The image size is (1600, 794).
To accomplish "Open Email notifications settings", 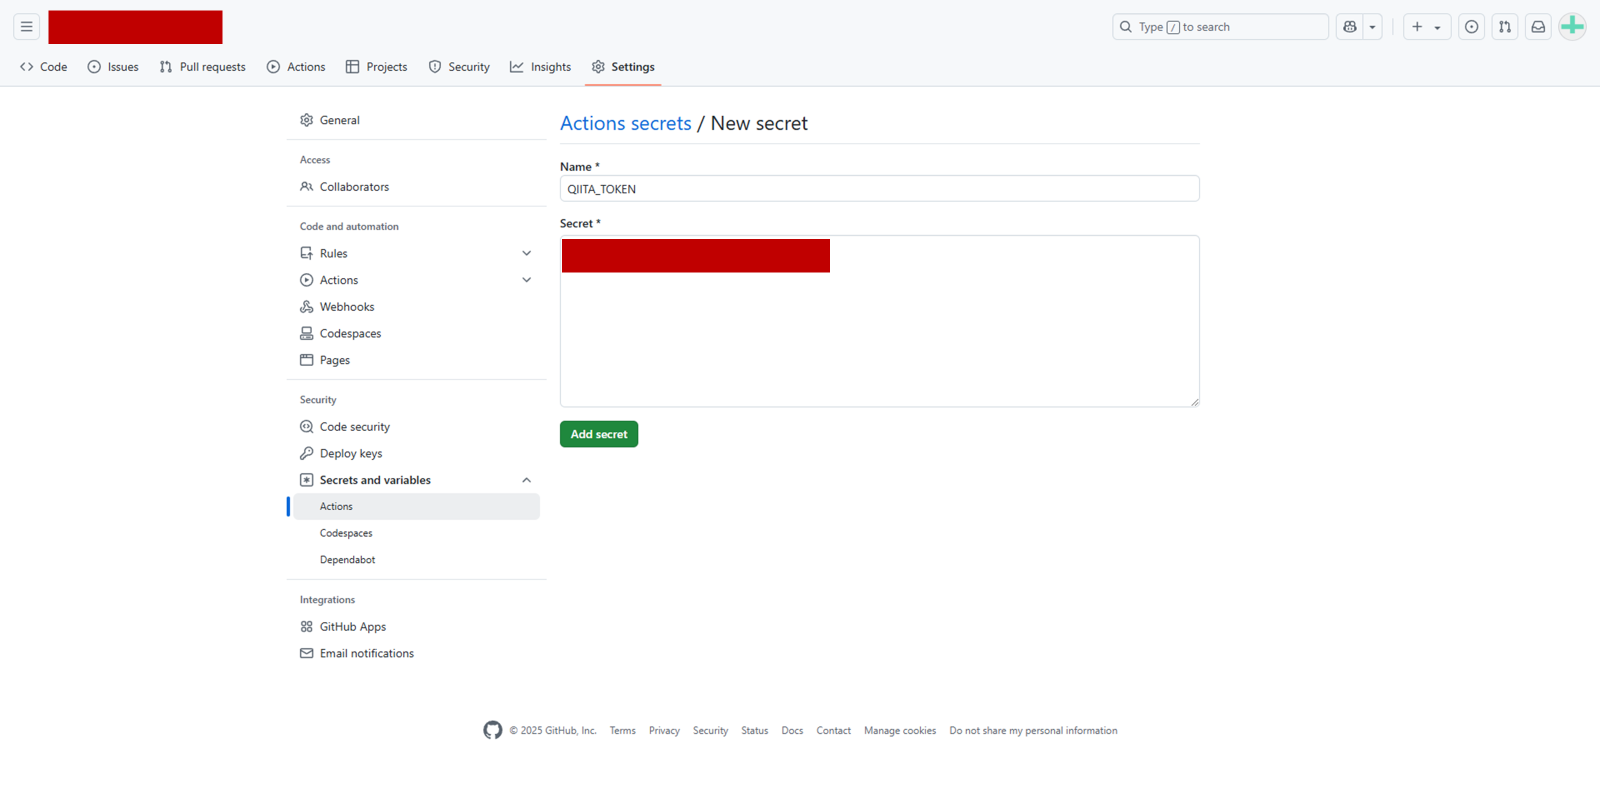I will (x=416, y=654).
